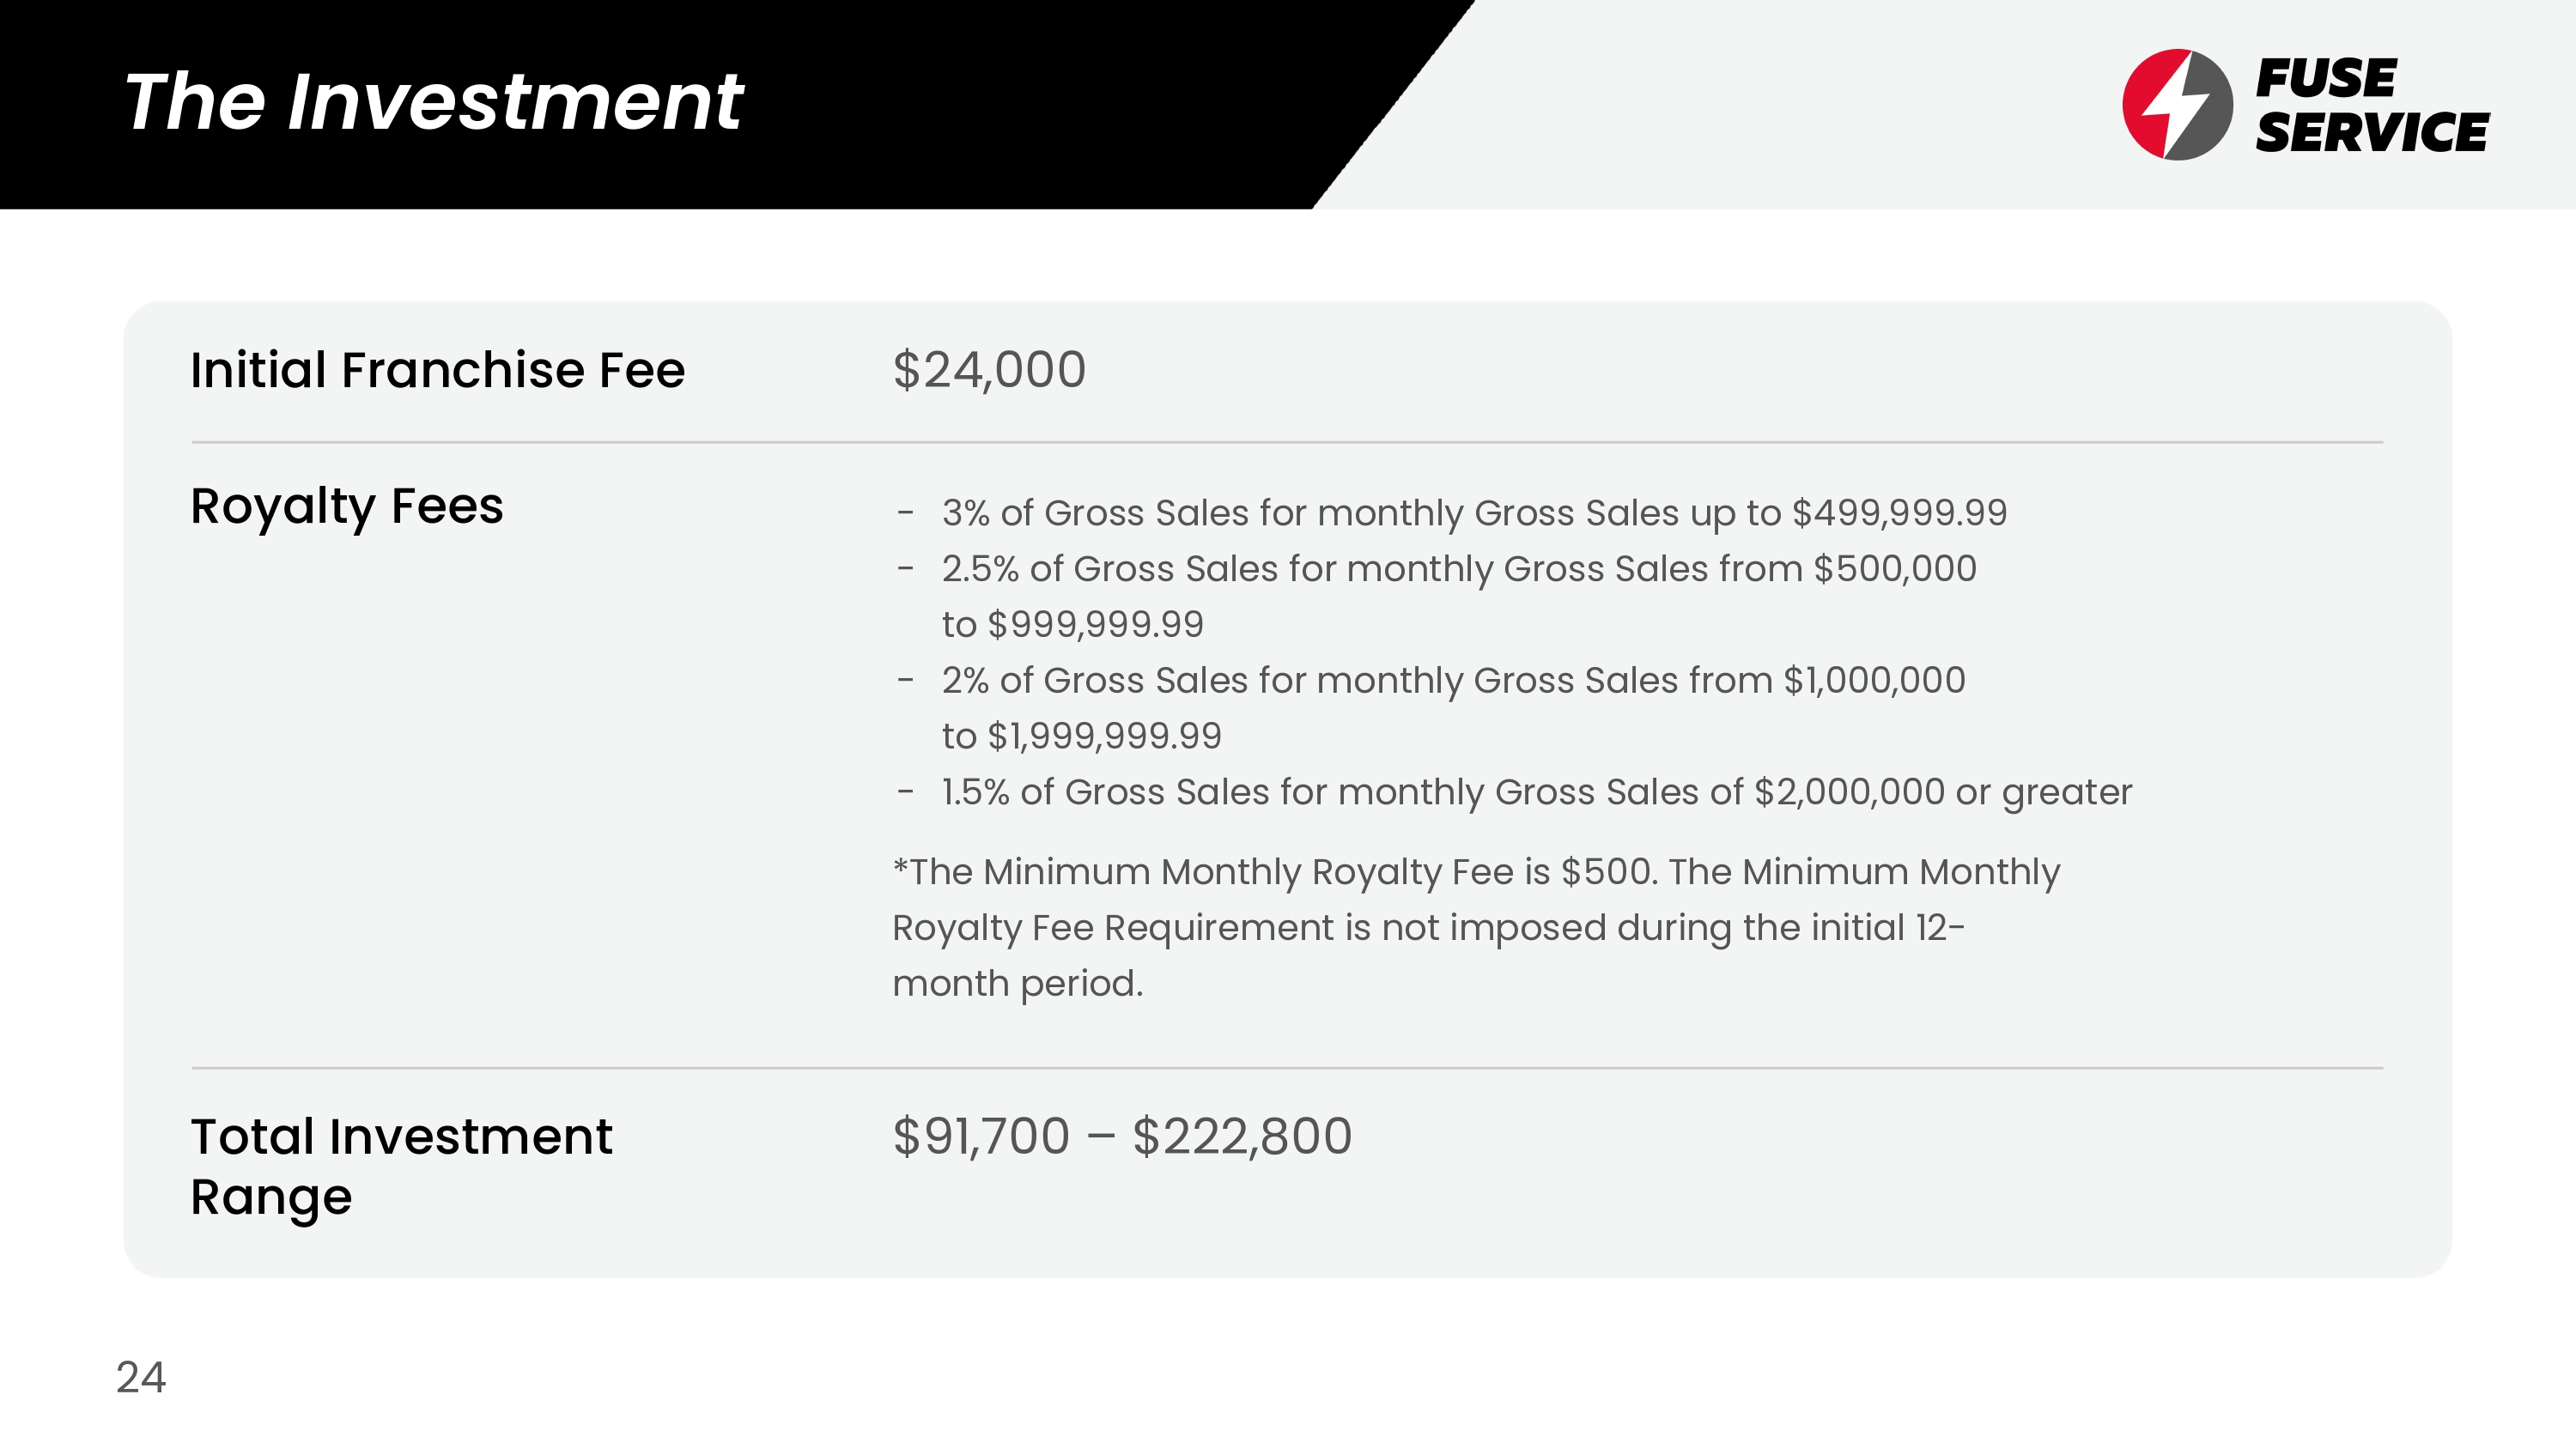Screen dimensions: 2576x1449
Task: Click the dash before the 3% bullet
Action: [905, 514]
